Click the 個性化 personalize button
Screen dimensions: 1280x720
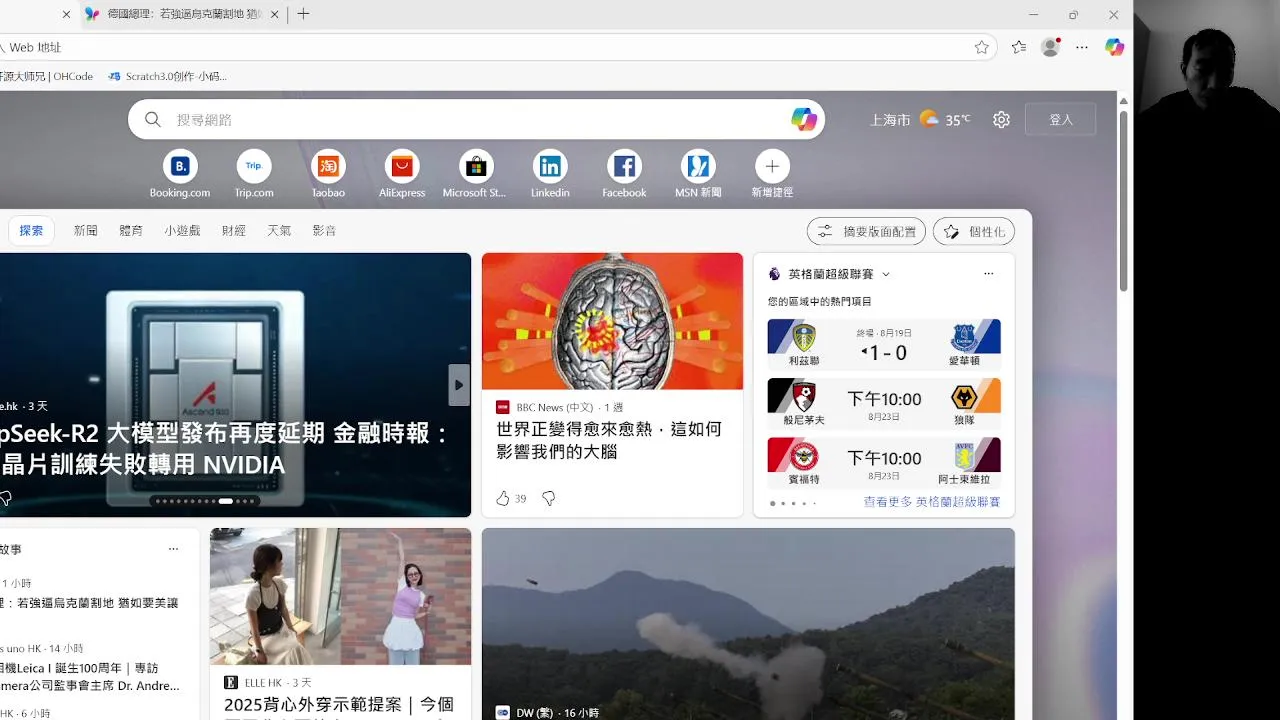click(974, 231)
